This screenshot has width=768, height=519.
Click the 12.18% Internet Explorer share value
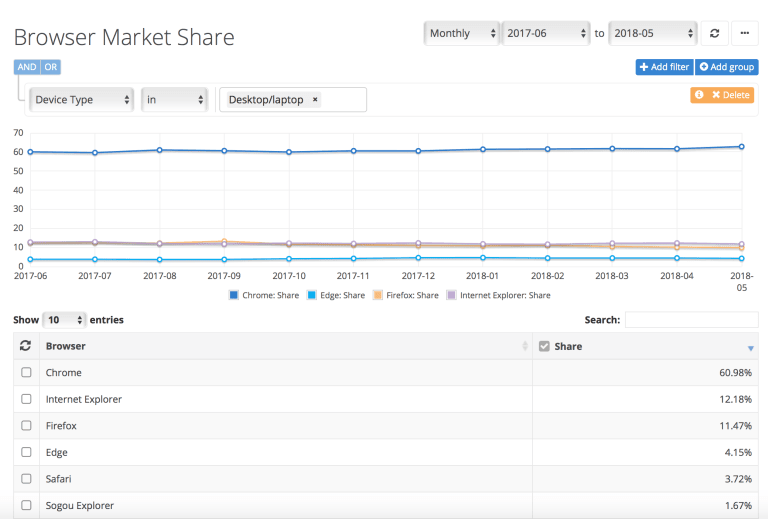pos(735,399)
